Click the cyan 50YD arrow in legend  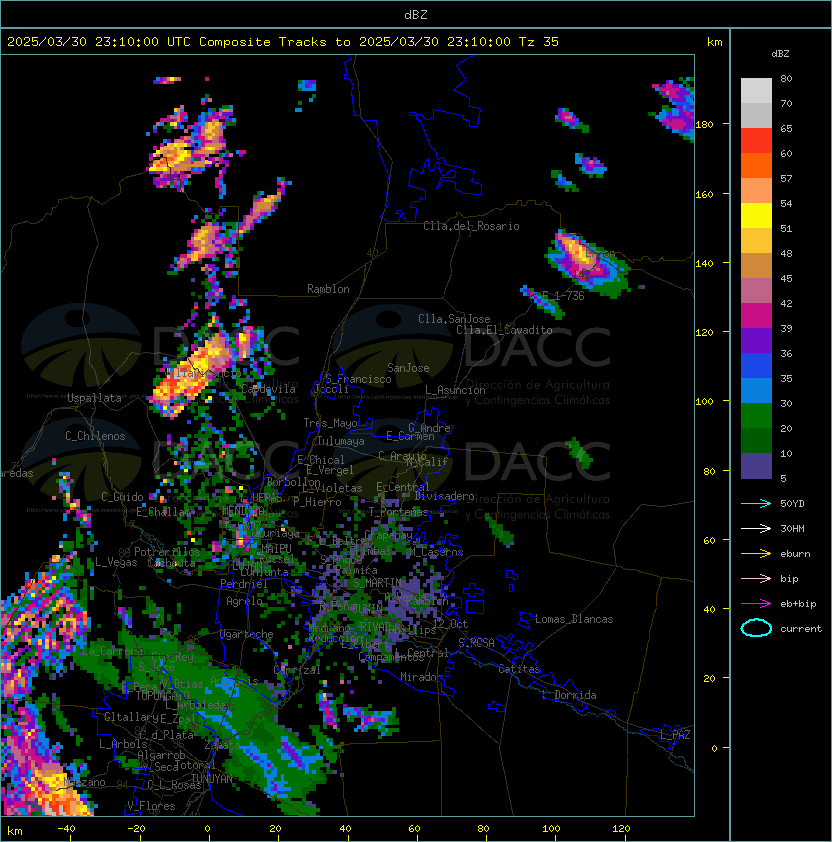756,504
